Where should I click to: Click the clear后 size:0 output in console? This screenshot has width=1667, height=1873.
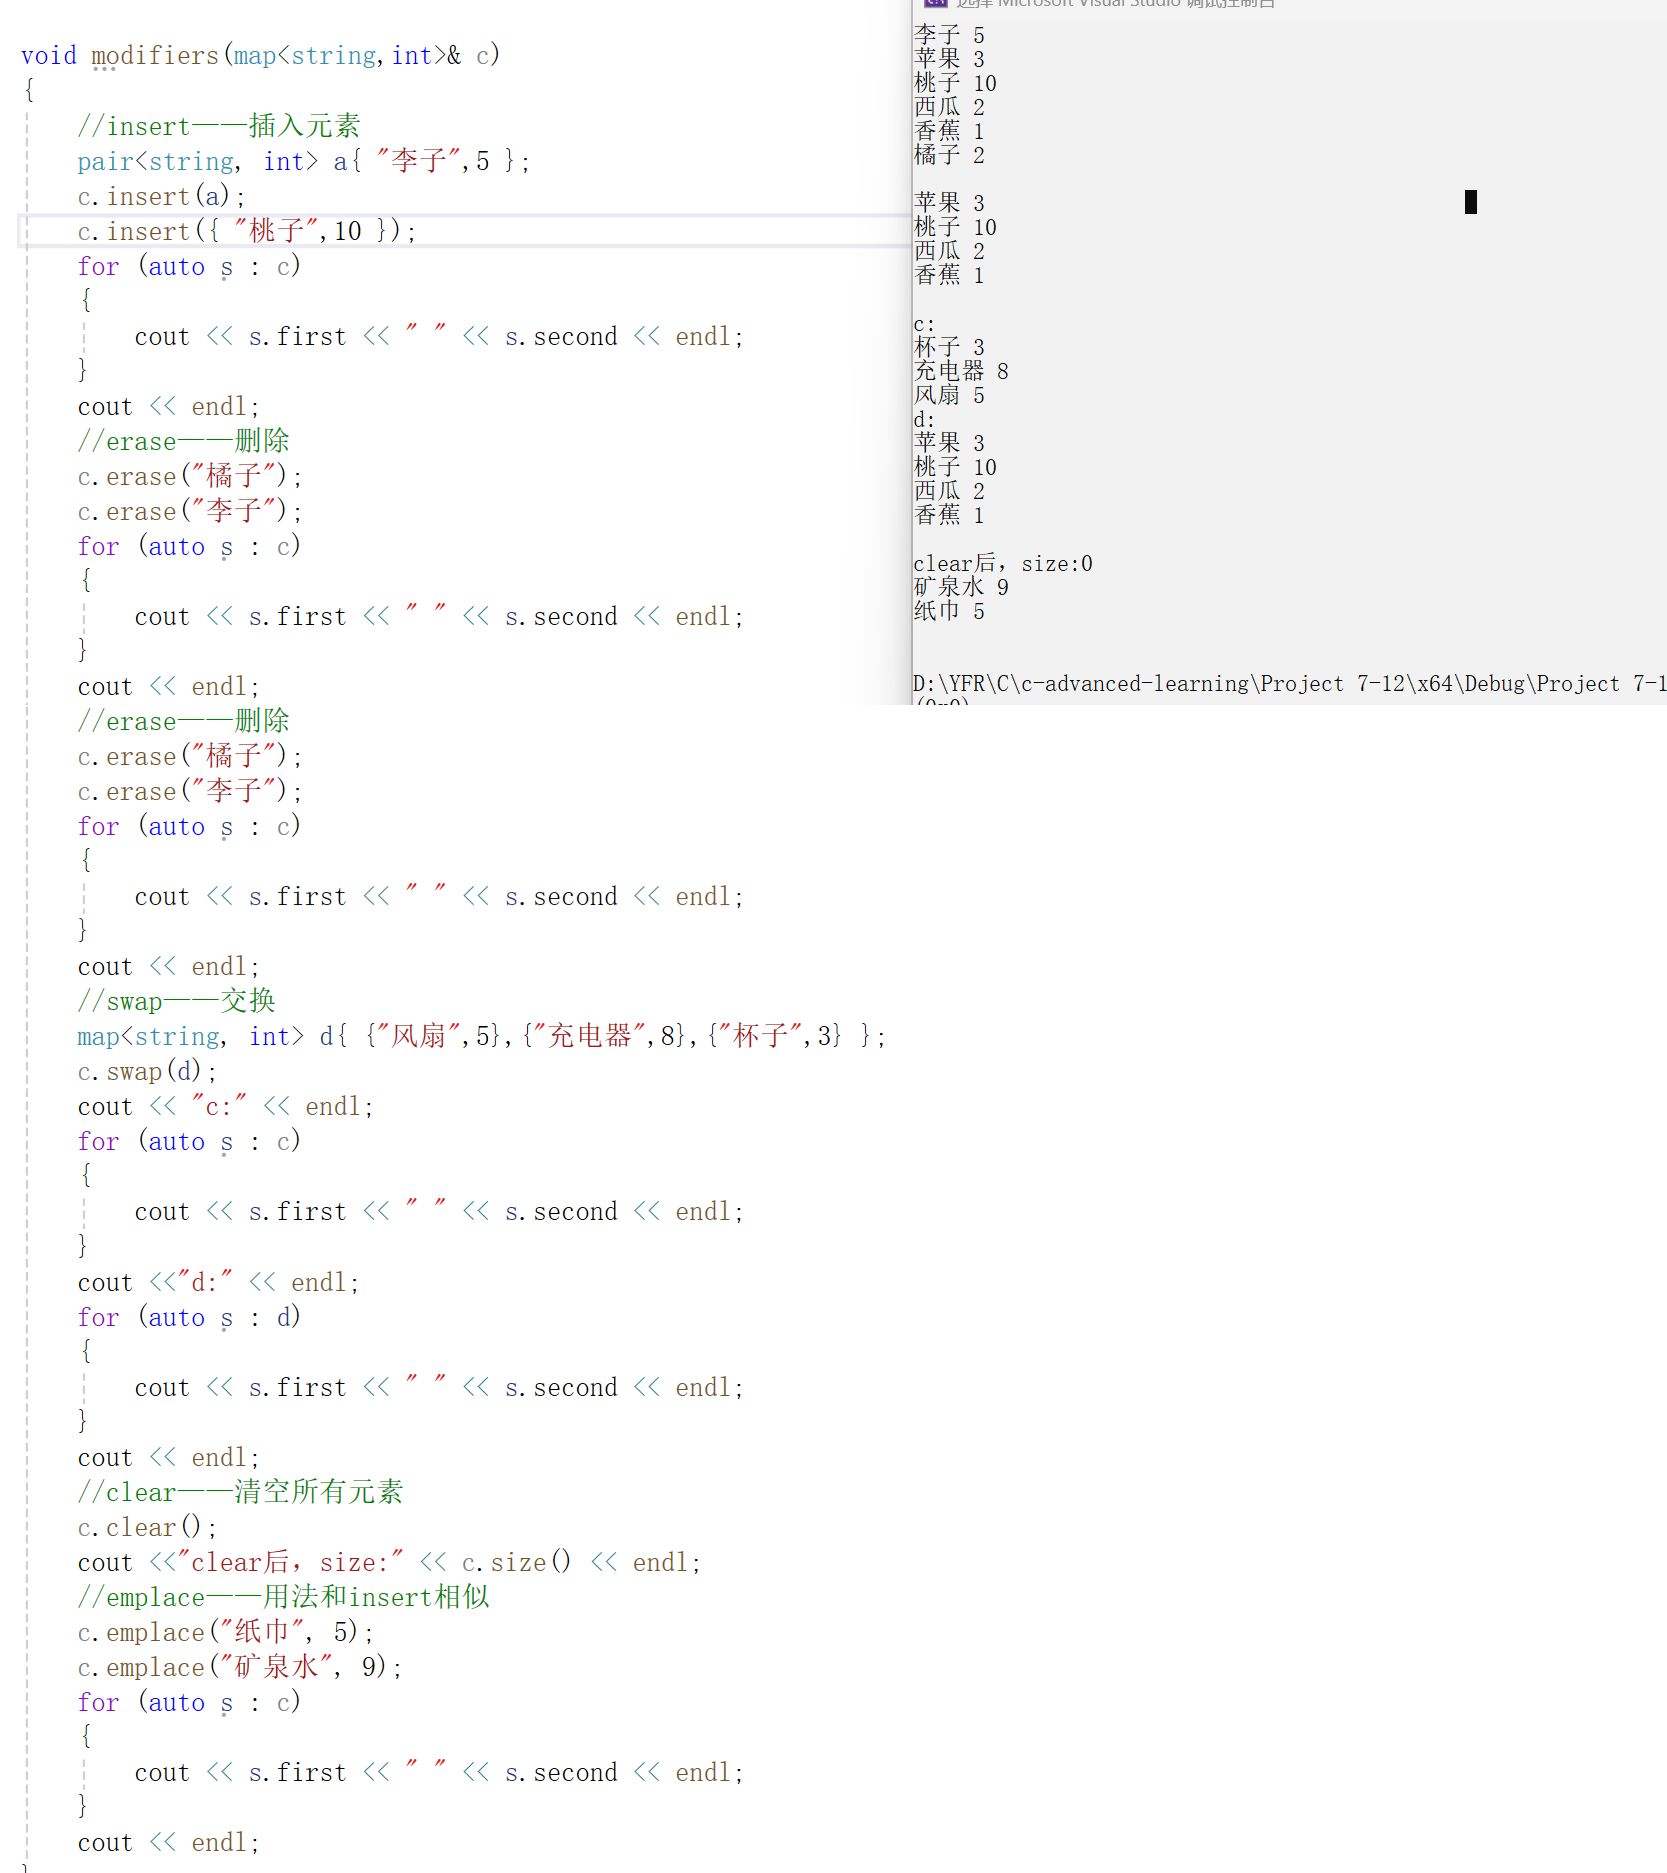(1001, 563)
